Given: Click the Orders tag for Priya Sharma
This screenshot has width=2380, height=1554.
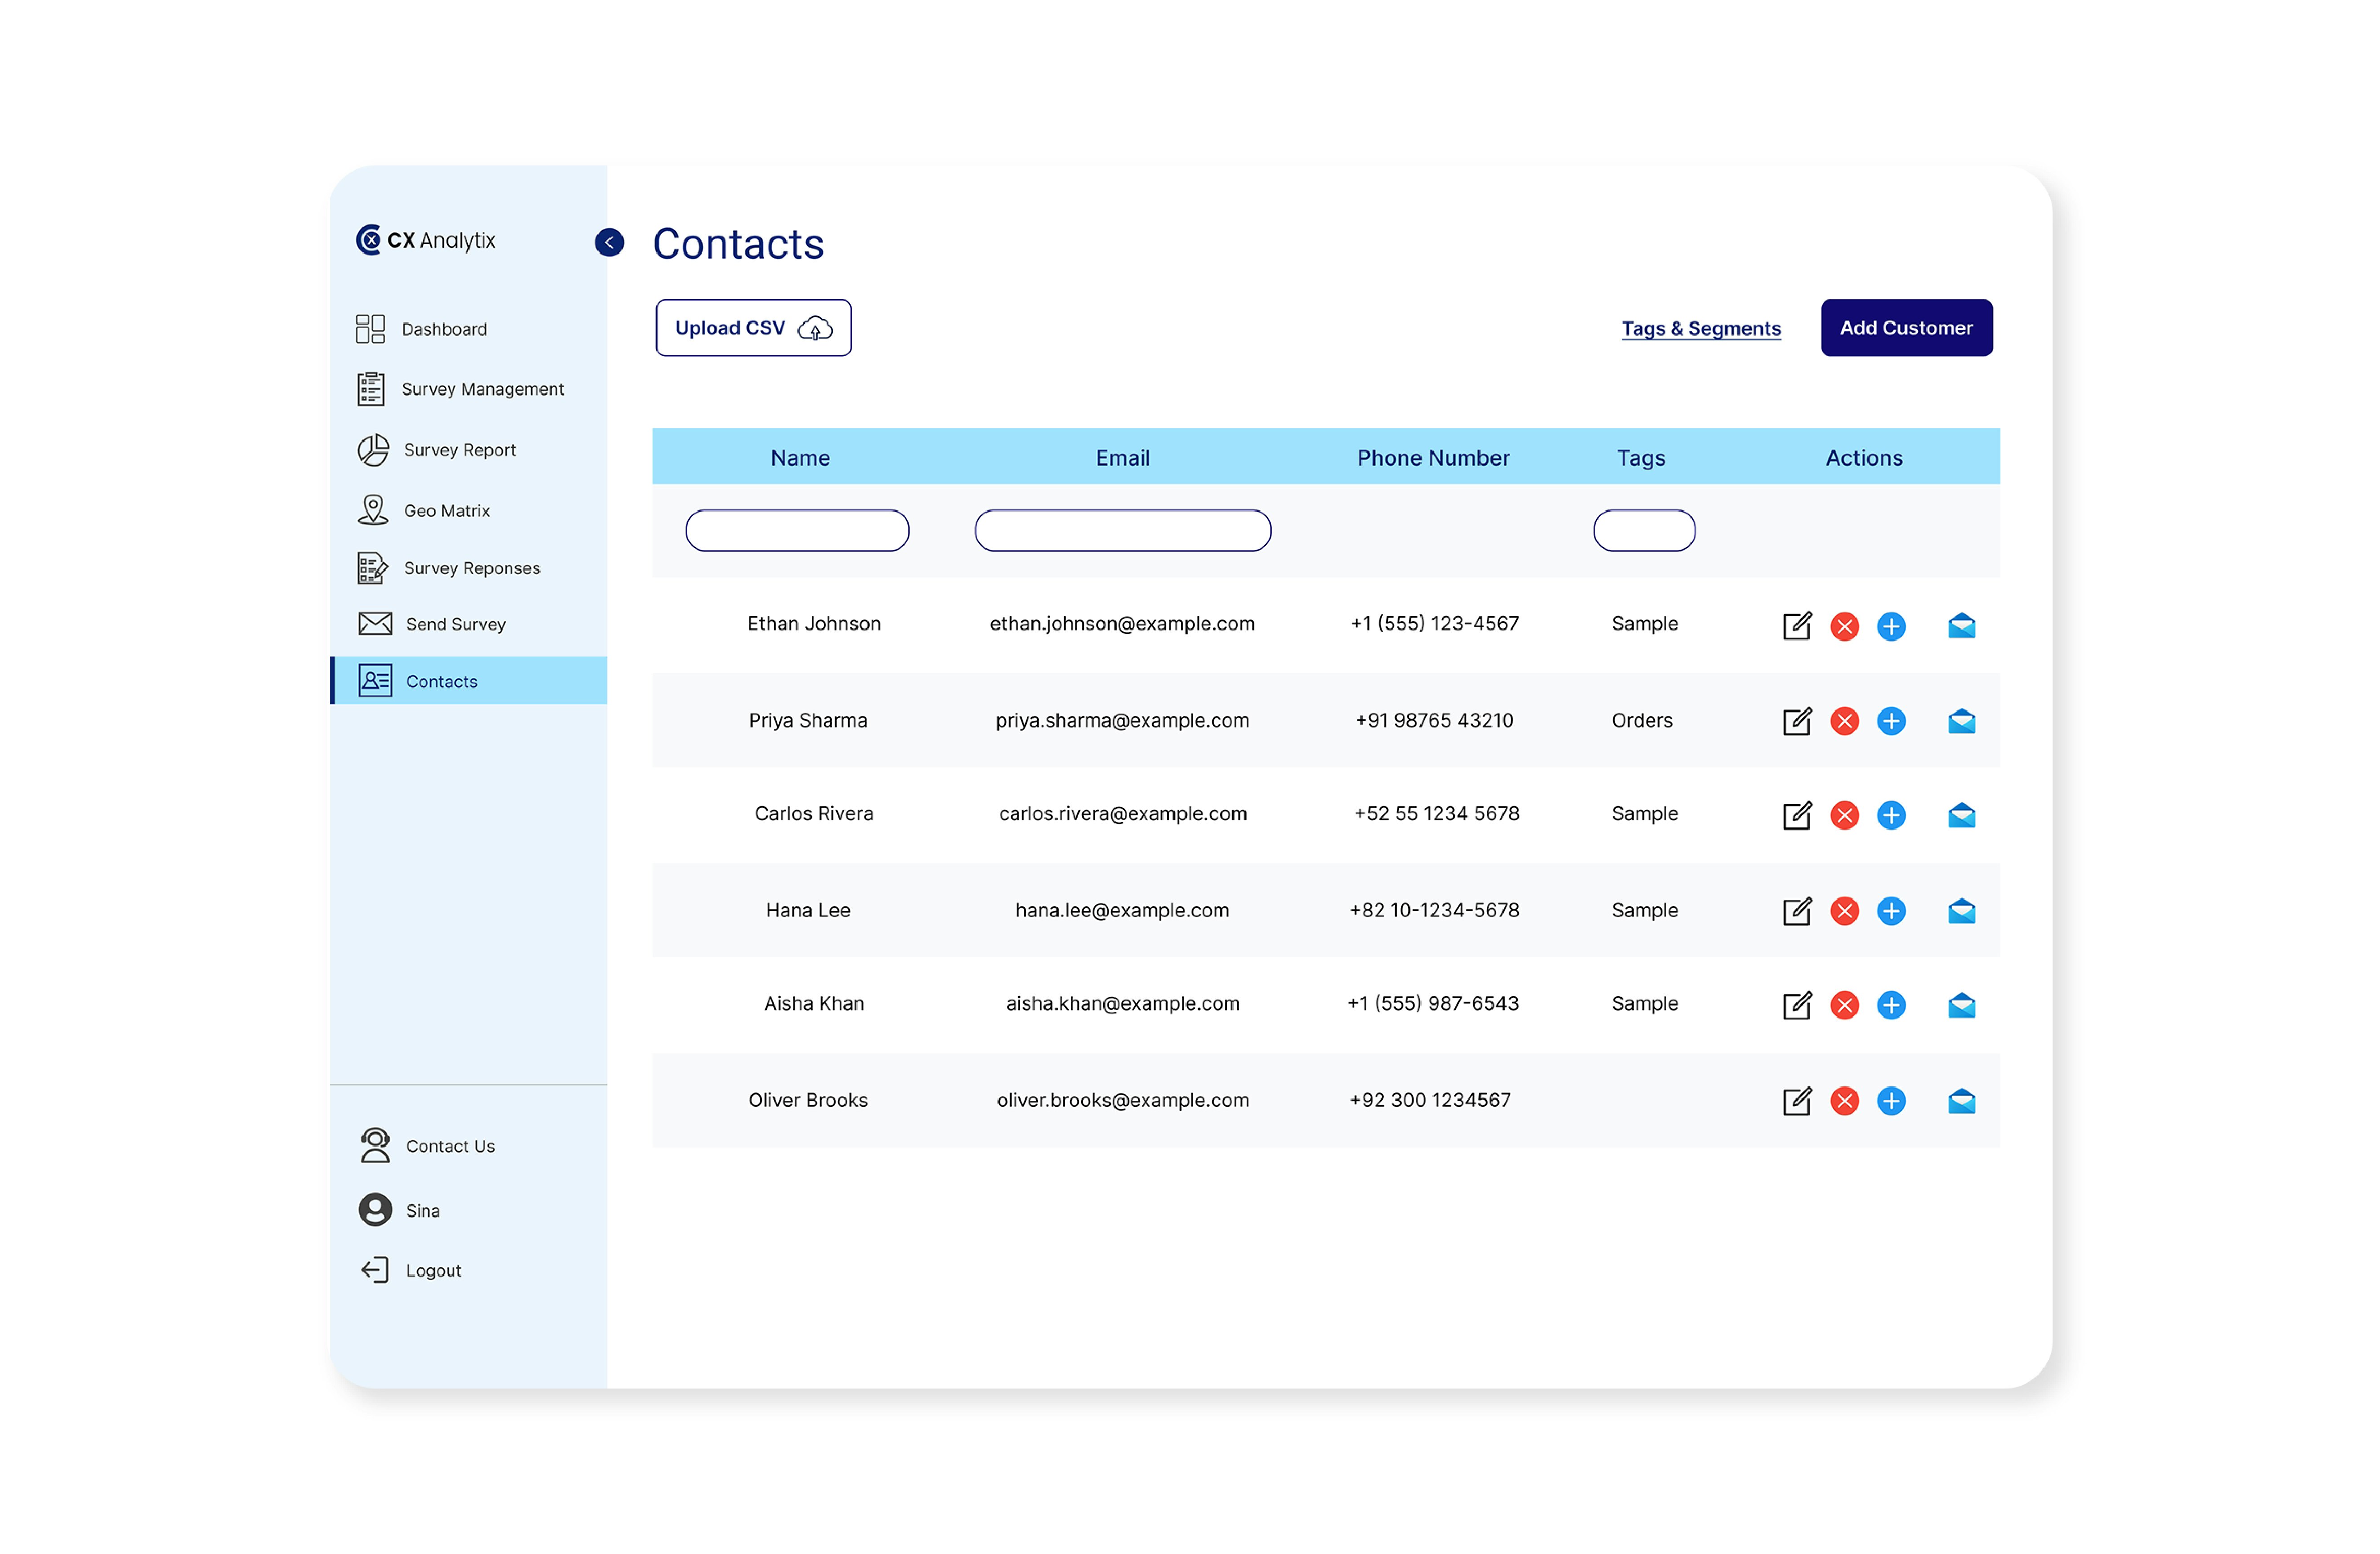Looking at the screenshot, I should 1642,720.
